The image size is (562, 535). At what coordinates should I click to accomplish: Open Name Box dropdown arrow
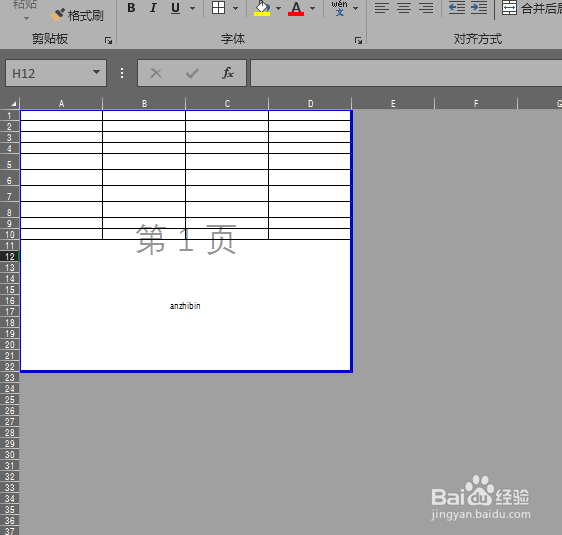coord(96,72)
